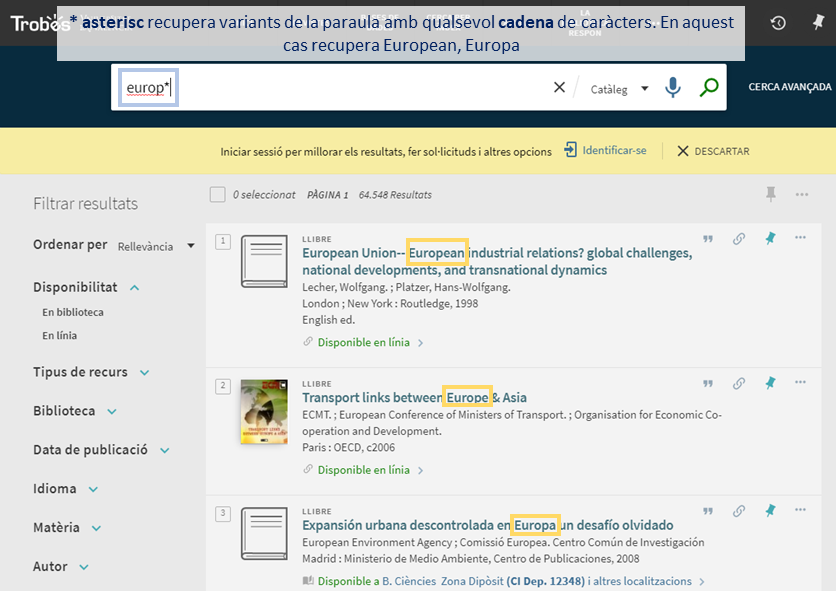Collapse the Disponibilitat filter section
This screenshot has height=591, width=836.
pos(86,287)
